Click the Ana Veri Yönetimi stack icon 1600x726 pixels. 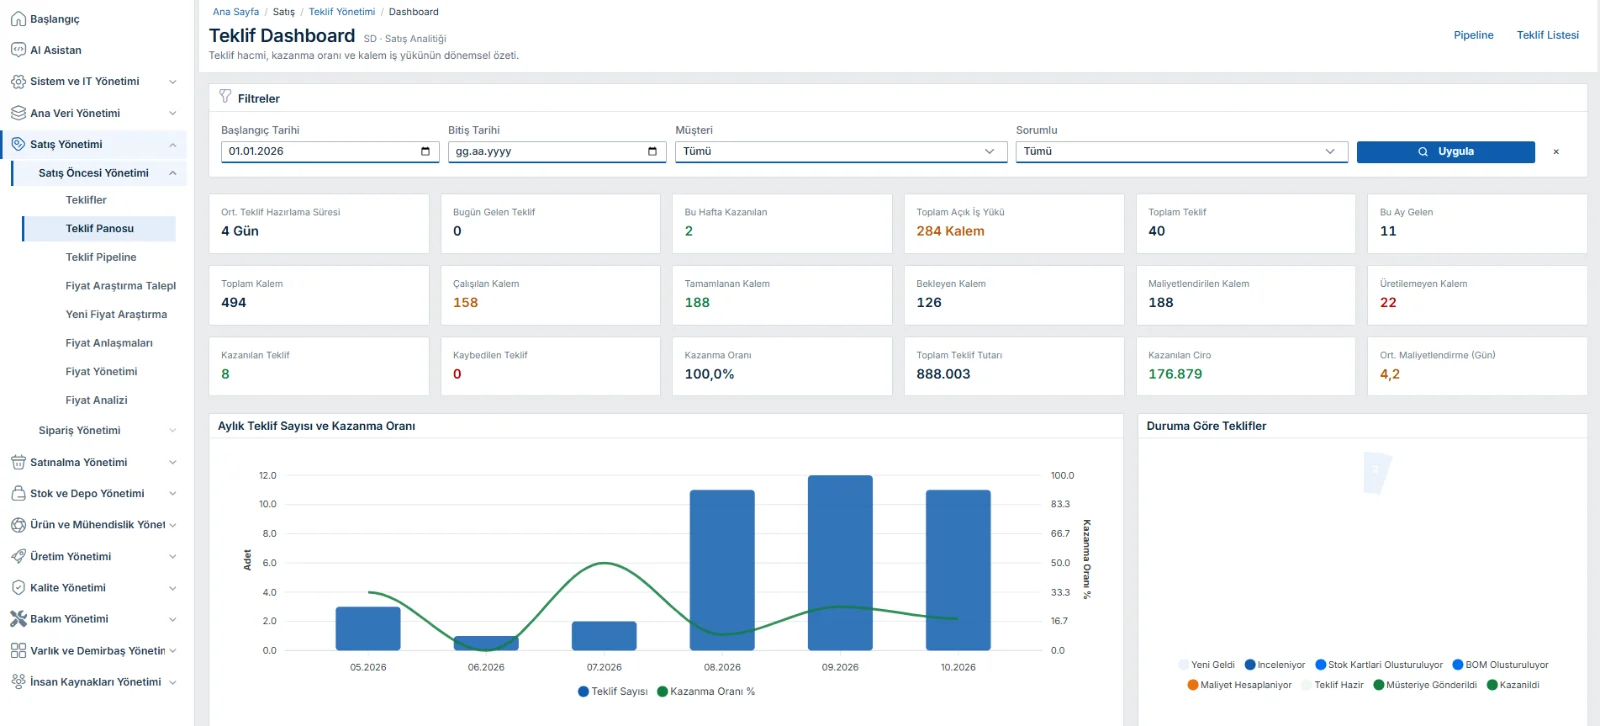click(x=18, y=113)
